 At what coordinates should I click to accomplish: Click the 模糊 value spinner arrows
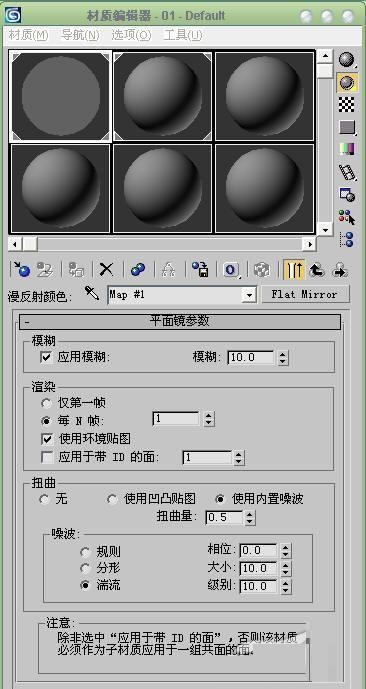click(x=283, y=357)
